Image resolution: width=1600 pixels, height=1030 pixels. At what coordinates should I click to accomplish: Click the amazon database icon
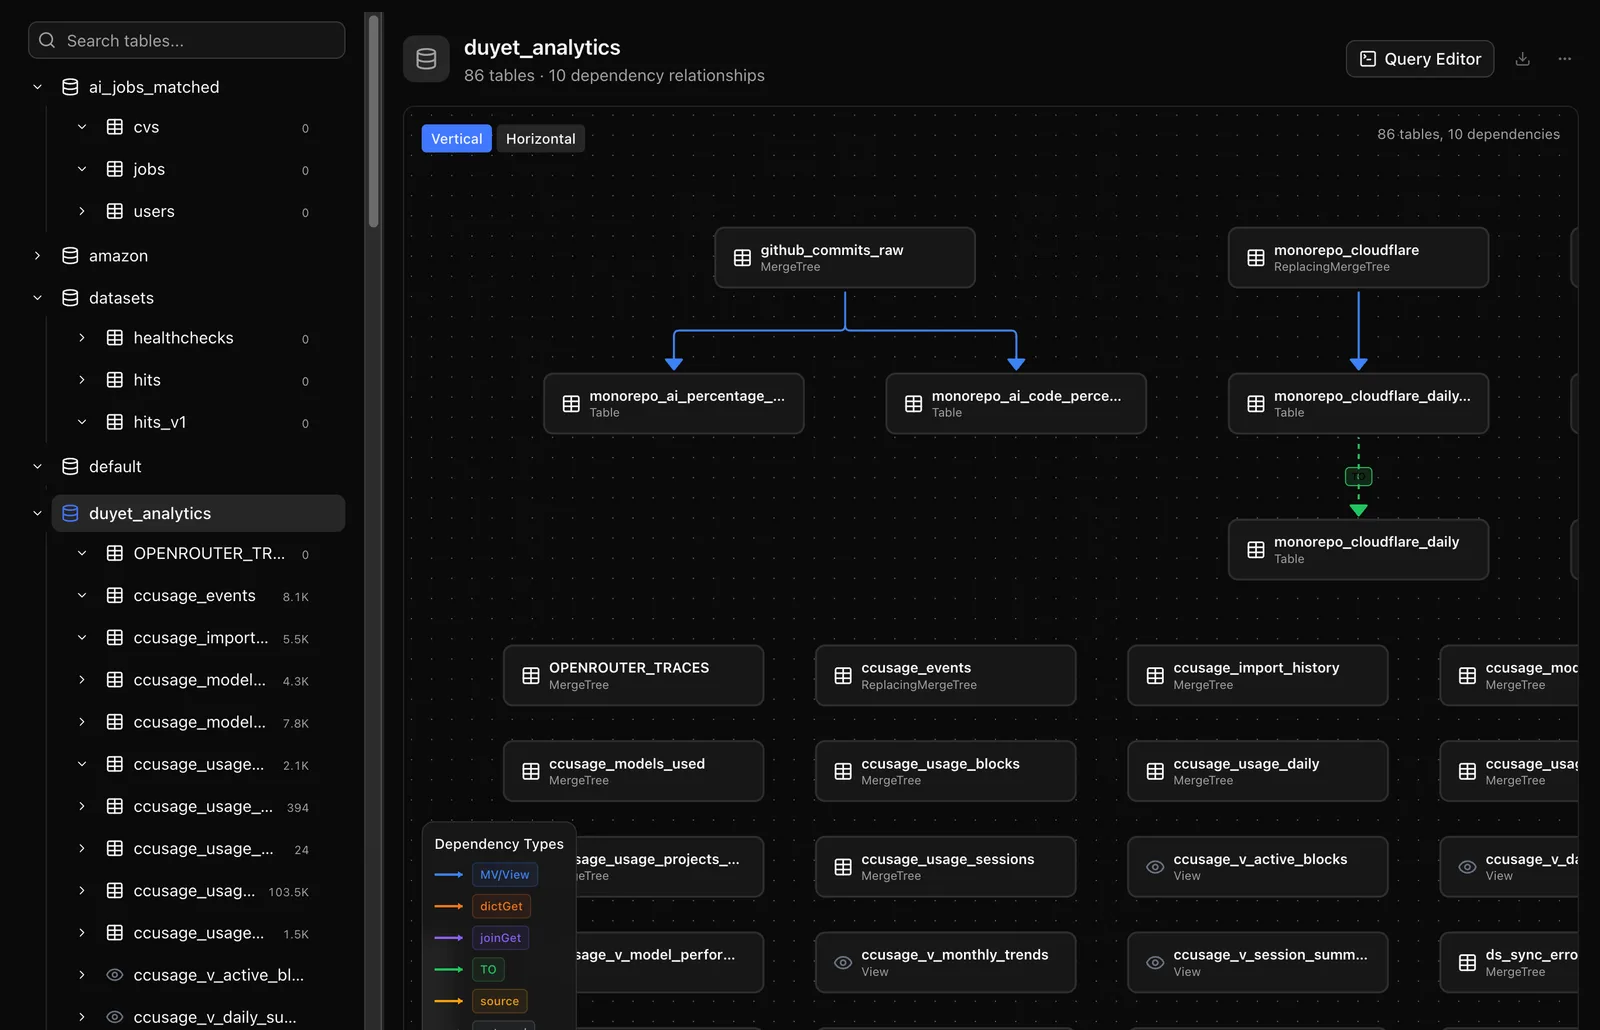[x=70, y=255]
